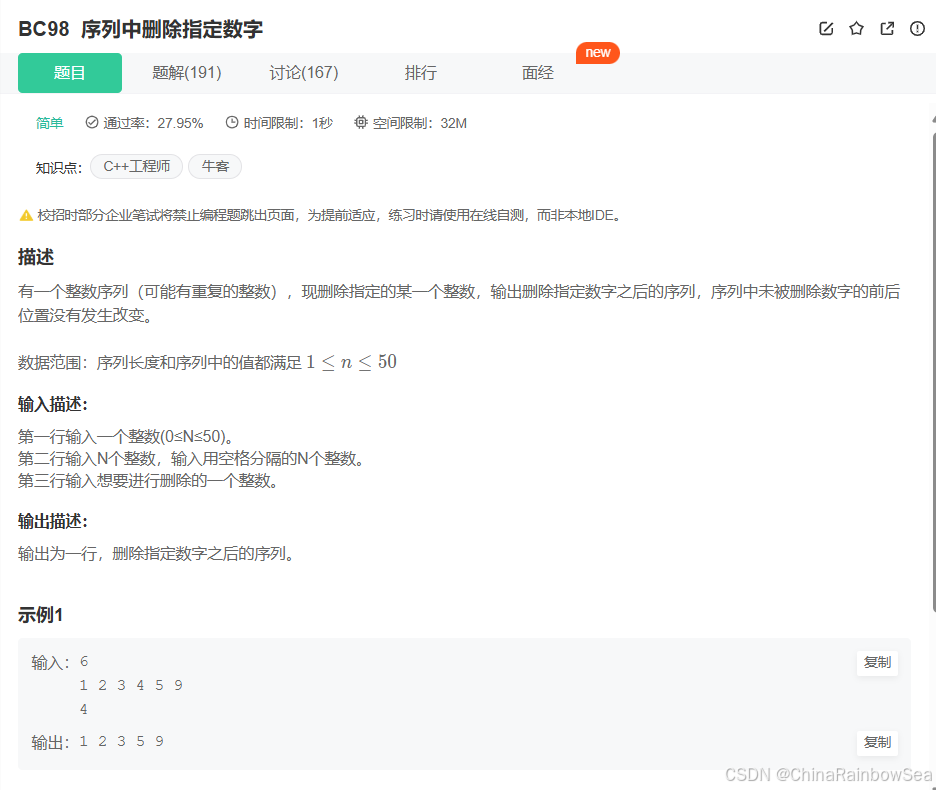Click the report exclamation circle icon
This screenshot has width=936, height=790.
[x=917, y=29]
